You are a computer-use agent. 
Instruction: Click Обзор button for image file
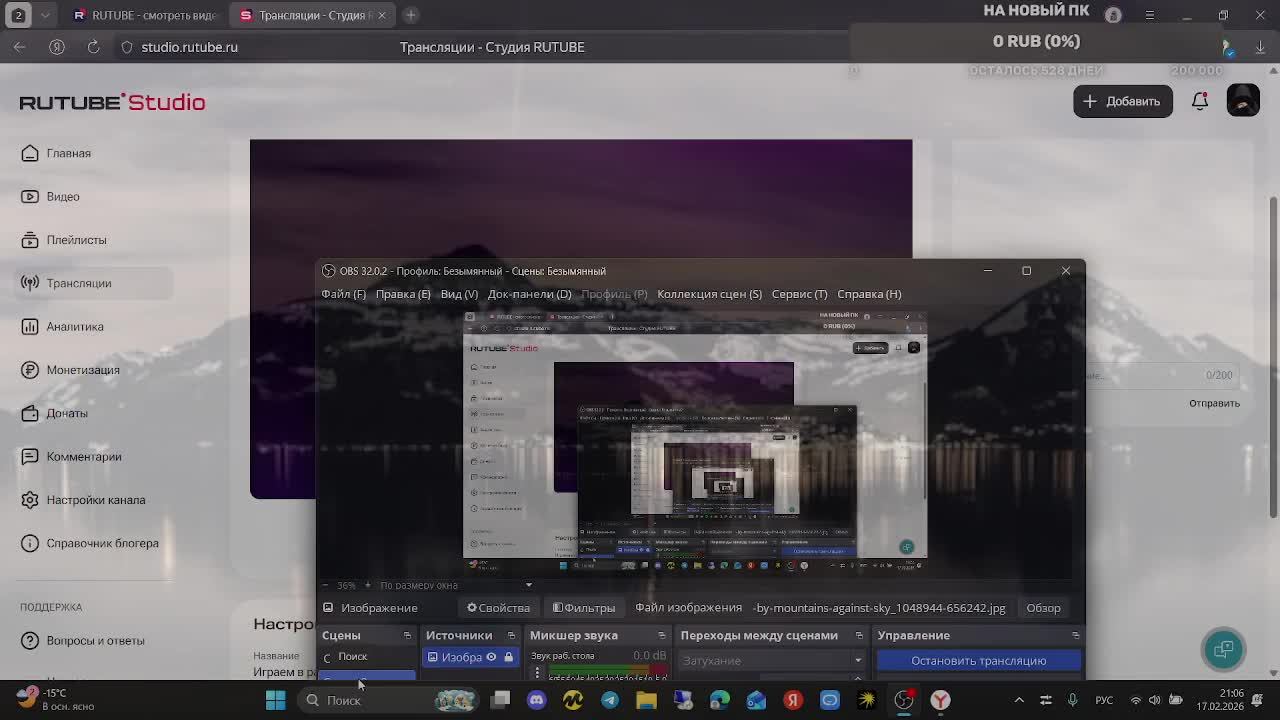pos(1043,608)
